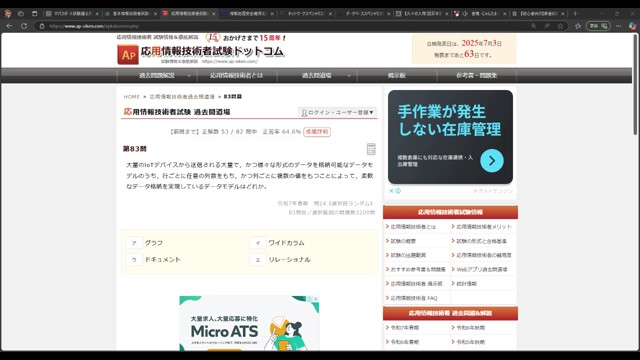This screenshot has width=640, height=360.
Task: Open the calculator icon beside 第83問
Action: (371, 149)
